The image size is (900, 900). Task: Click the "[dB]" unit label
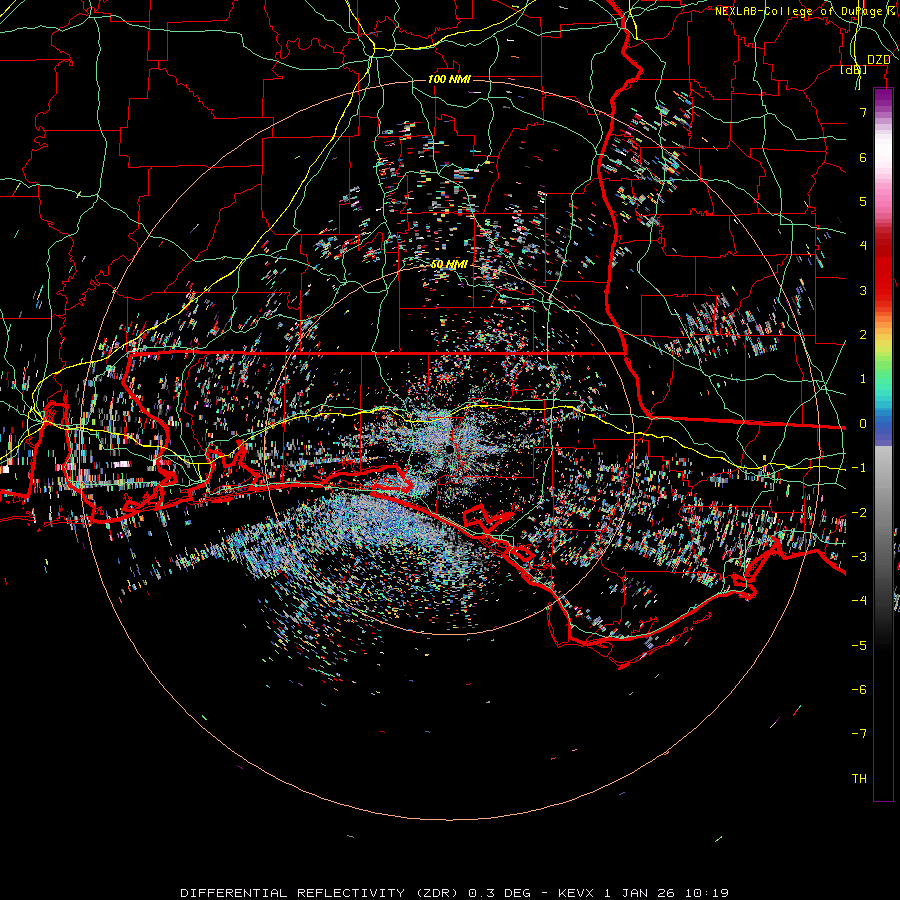(x=854, y=69)
